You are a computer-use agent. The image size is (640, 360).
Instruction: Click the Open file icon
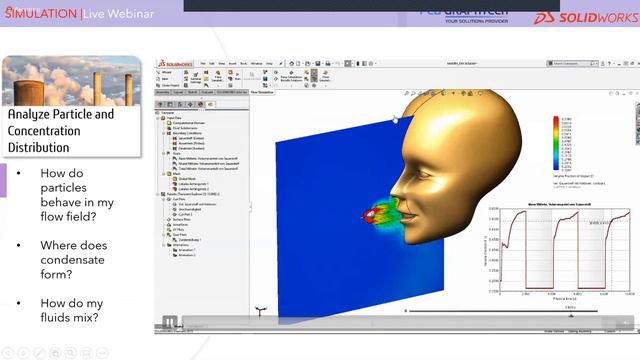(x=307, y=64)
